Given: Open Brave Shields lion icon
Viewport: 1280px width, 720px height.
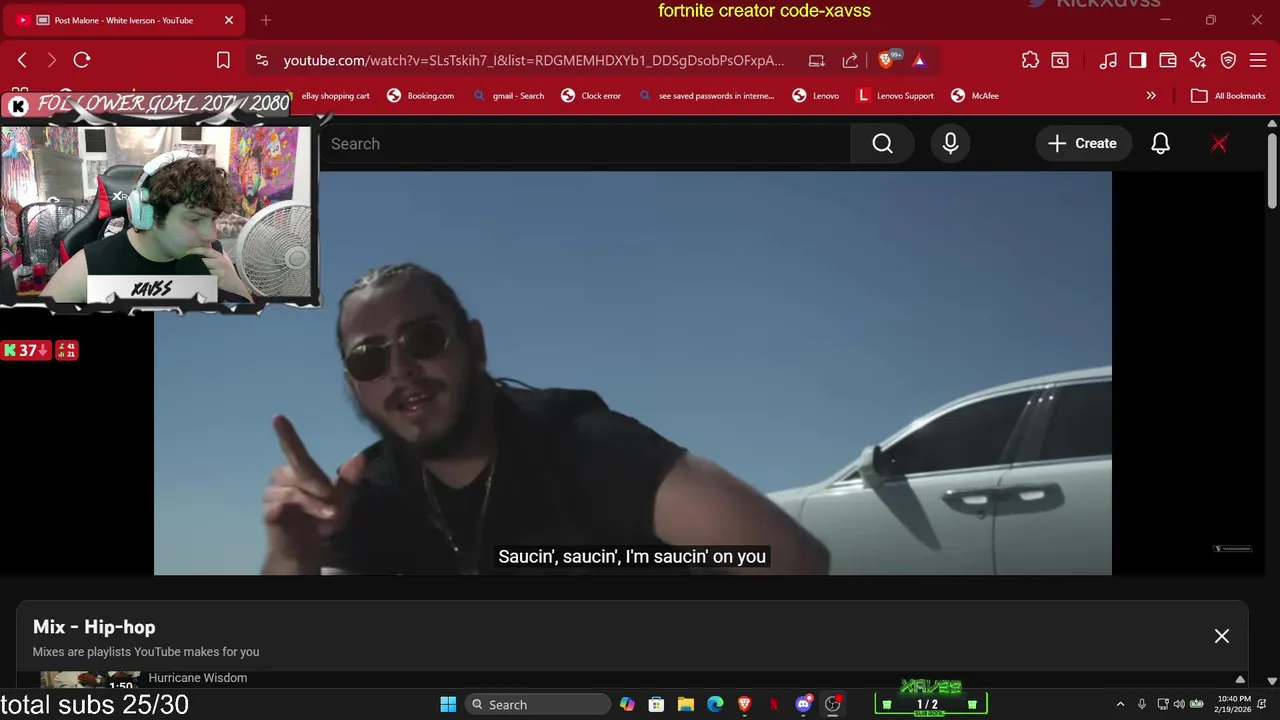Looking at the screenshot, I should (x=886, y=60).
